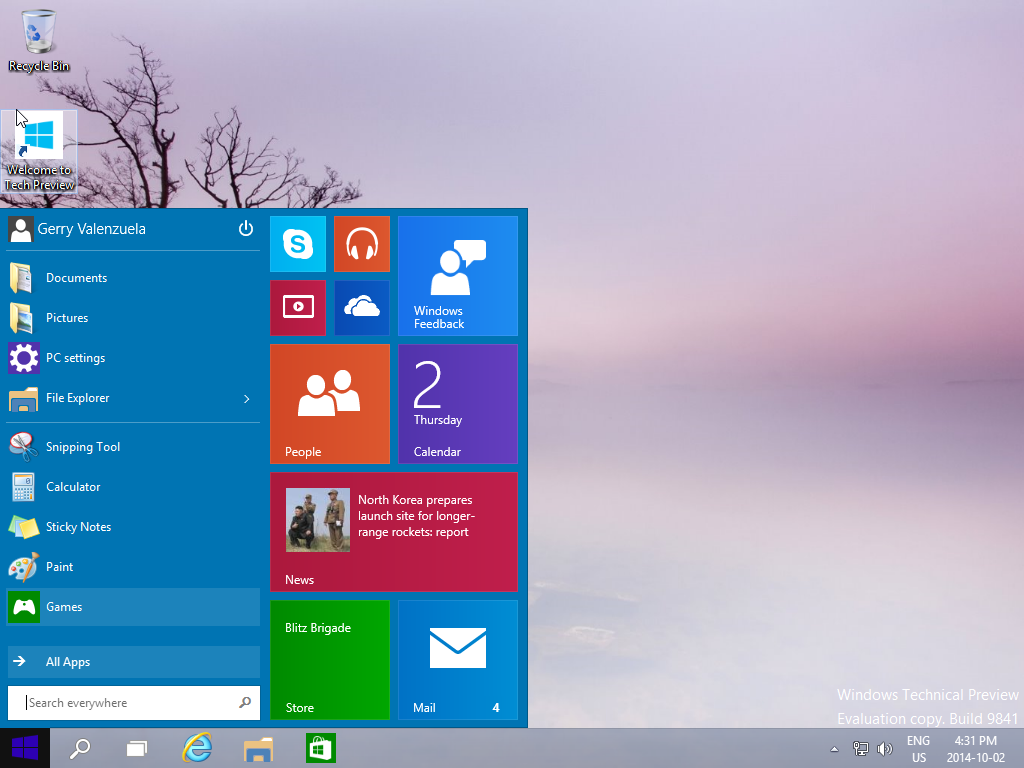Open File Explorer from the taskbar

(259, 749)
